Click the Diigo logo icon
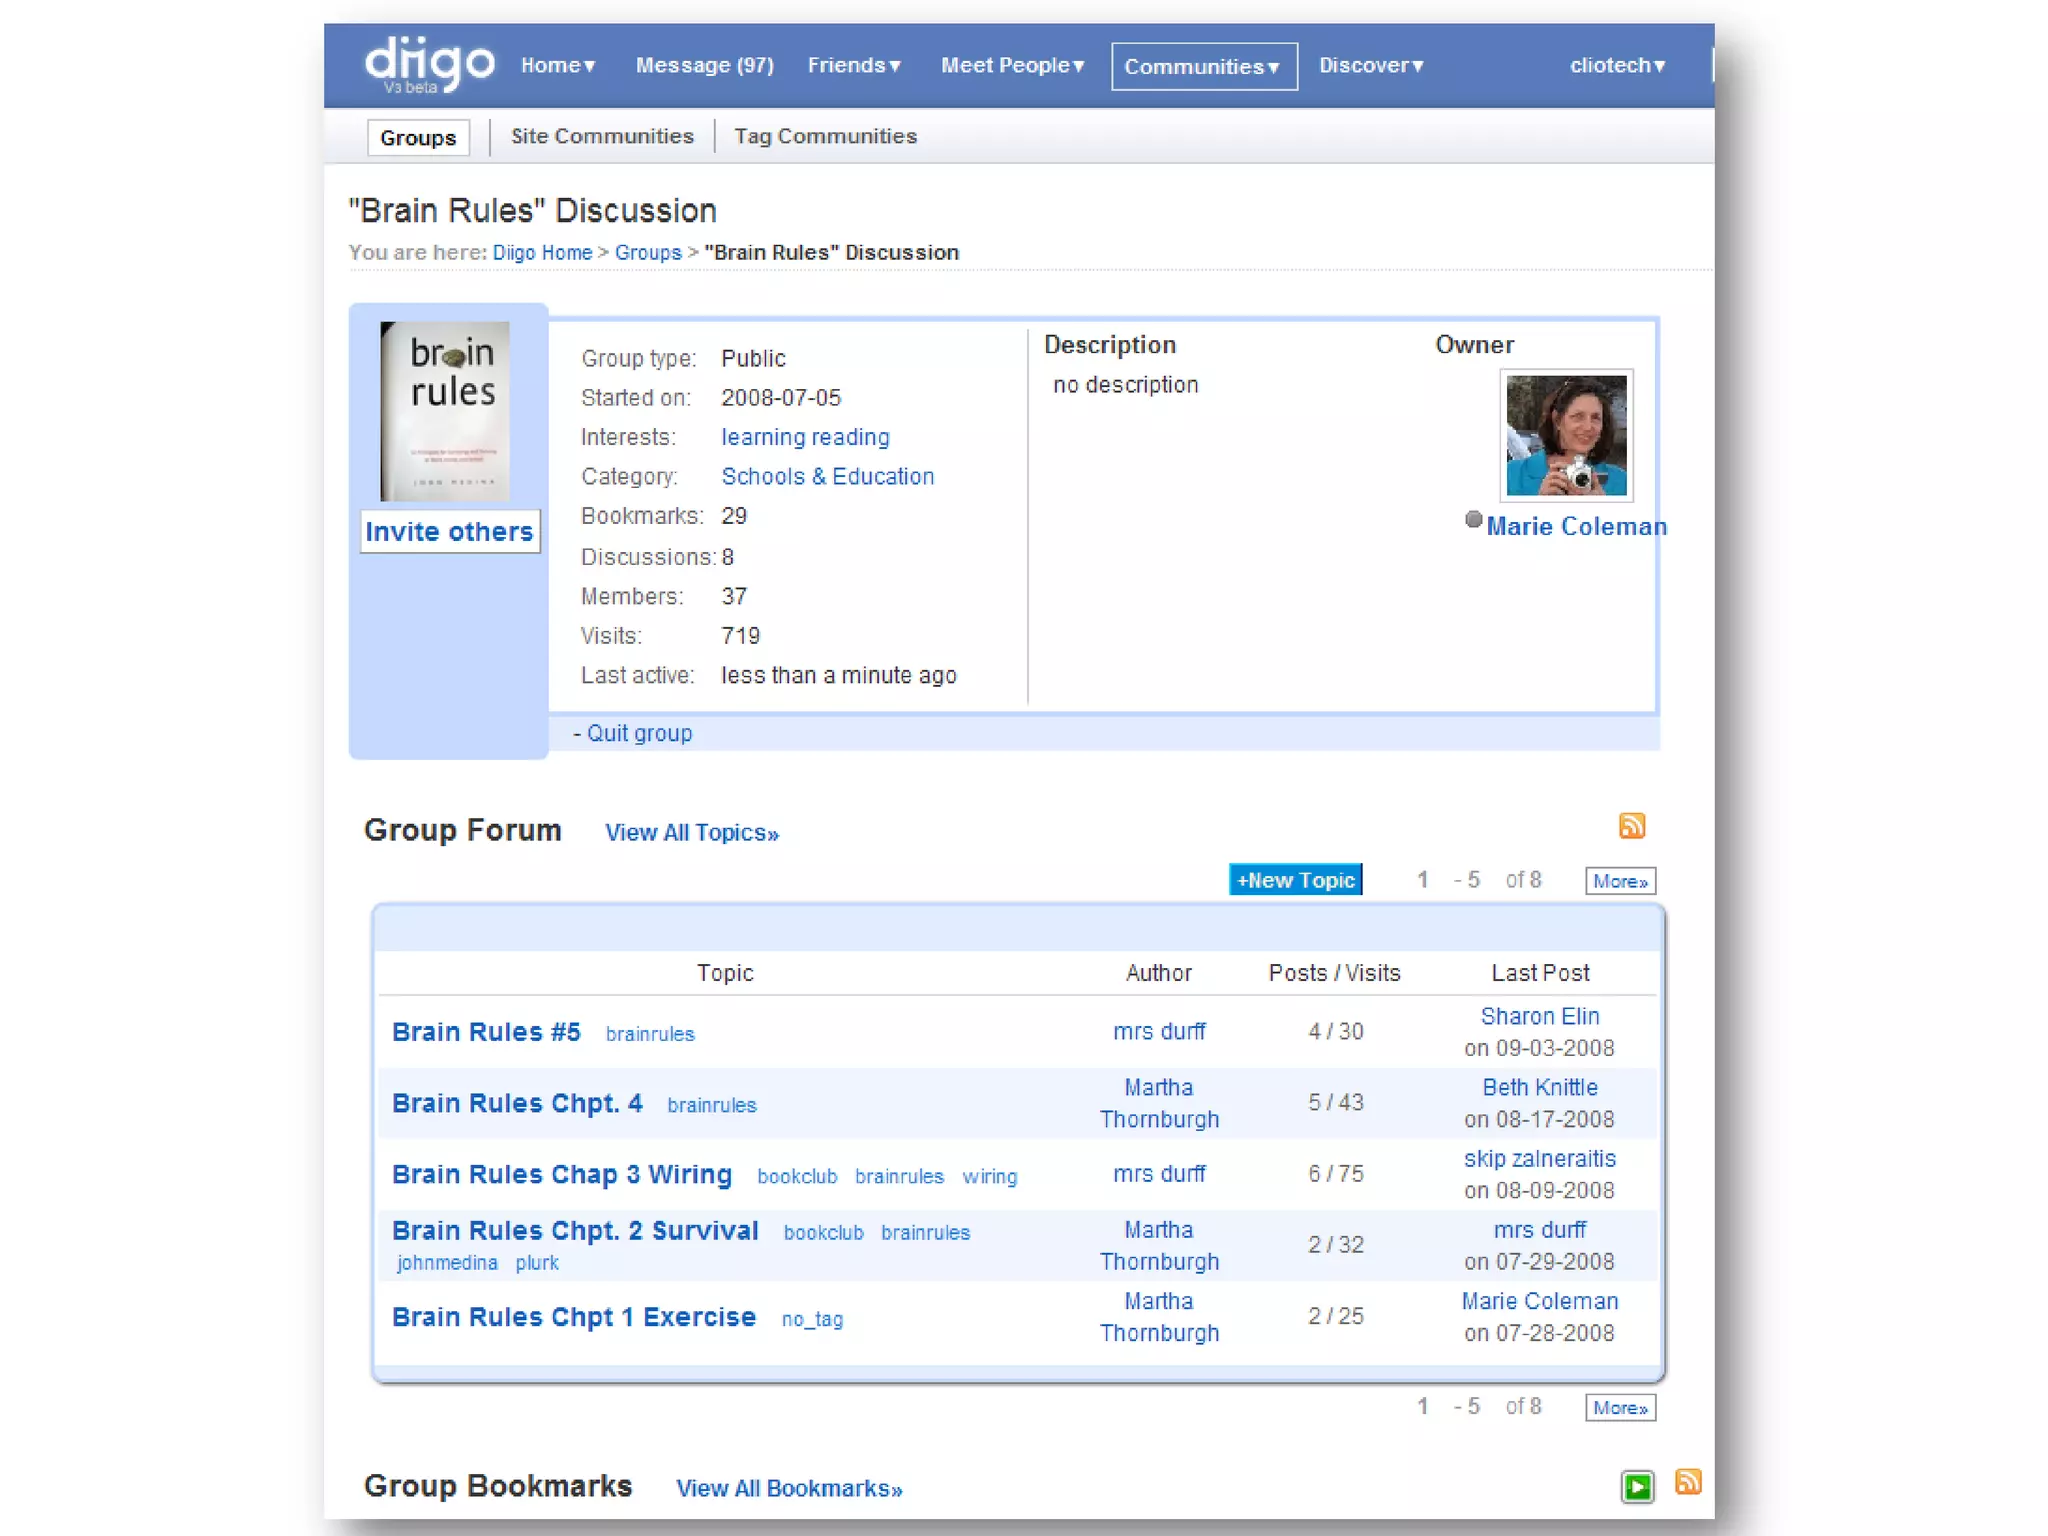 (x=428, y=64)
